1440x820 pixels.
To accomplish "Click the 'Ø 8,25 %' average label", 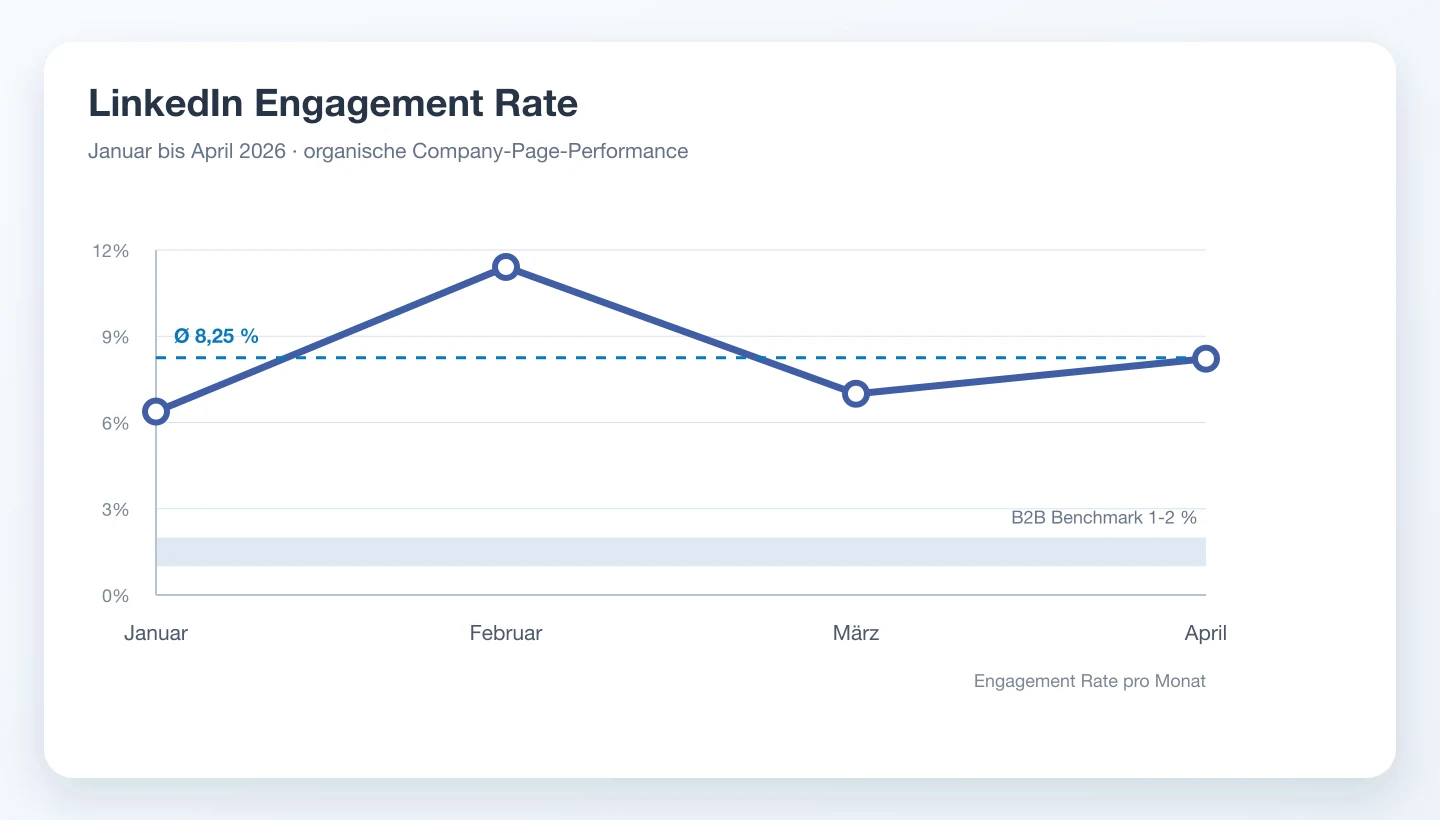I will coord(216,336).
